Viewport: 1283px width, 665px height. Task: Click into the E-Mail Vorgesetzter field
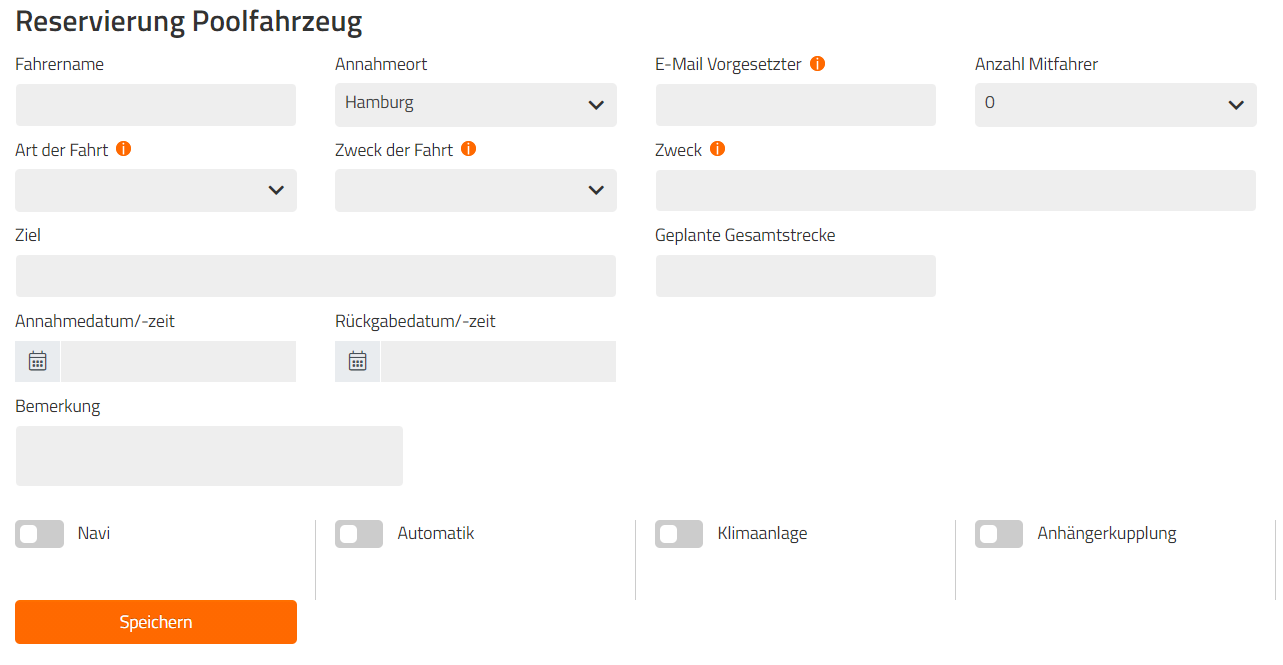point(796,105)
